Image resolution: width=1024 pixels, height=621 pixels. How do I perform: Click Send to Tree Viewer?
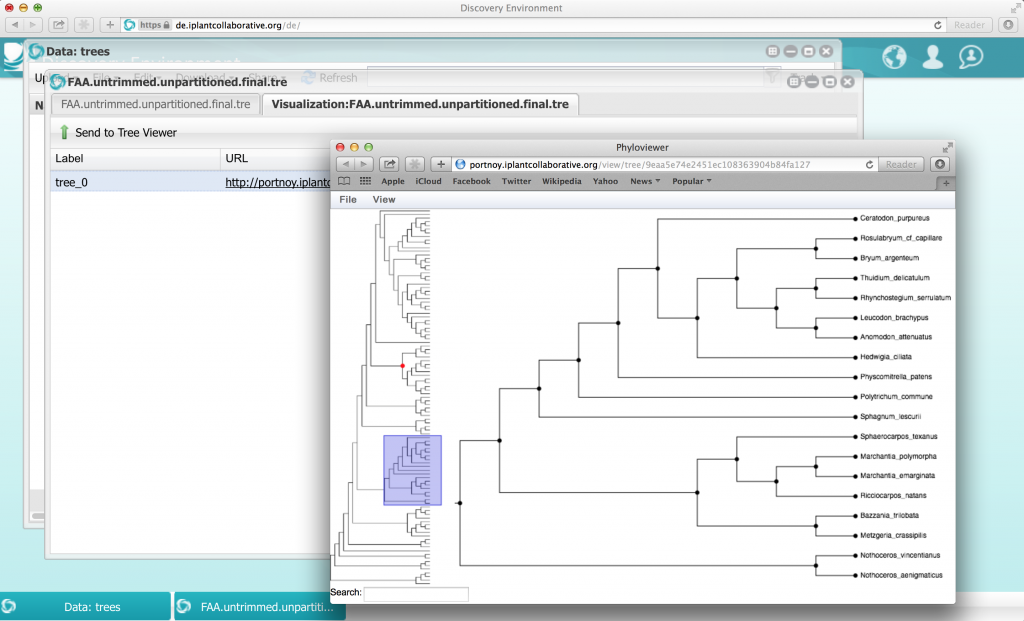click(x=118, y=133)
